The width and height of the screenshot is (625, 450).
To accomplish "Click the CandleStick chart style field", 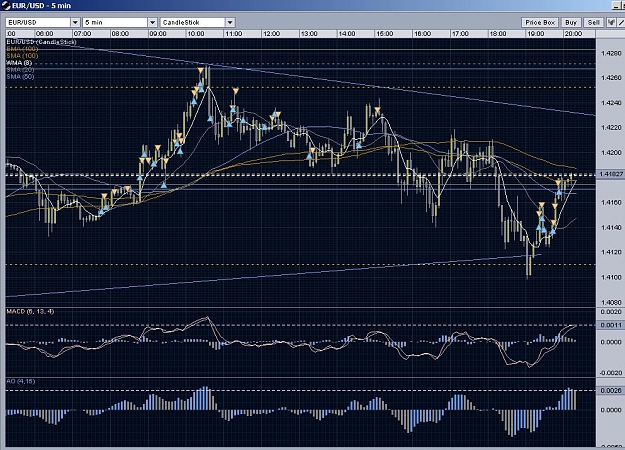I will point(193,22).
